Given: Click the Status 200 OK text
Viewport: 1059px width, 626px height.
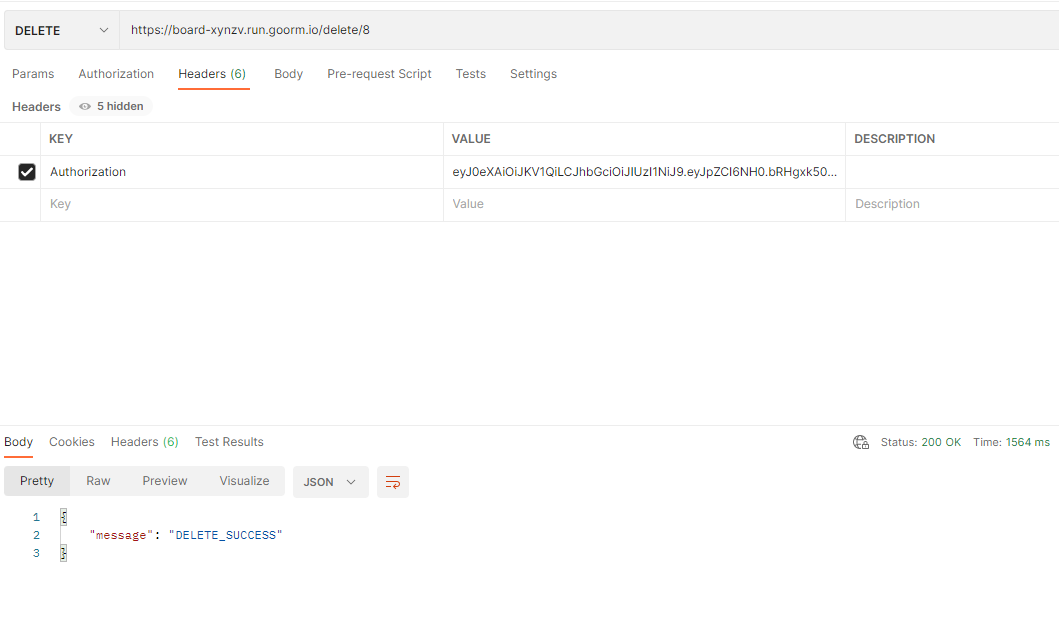Looking at the screenshot, I should coord(921,442).
